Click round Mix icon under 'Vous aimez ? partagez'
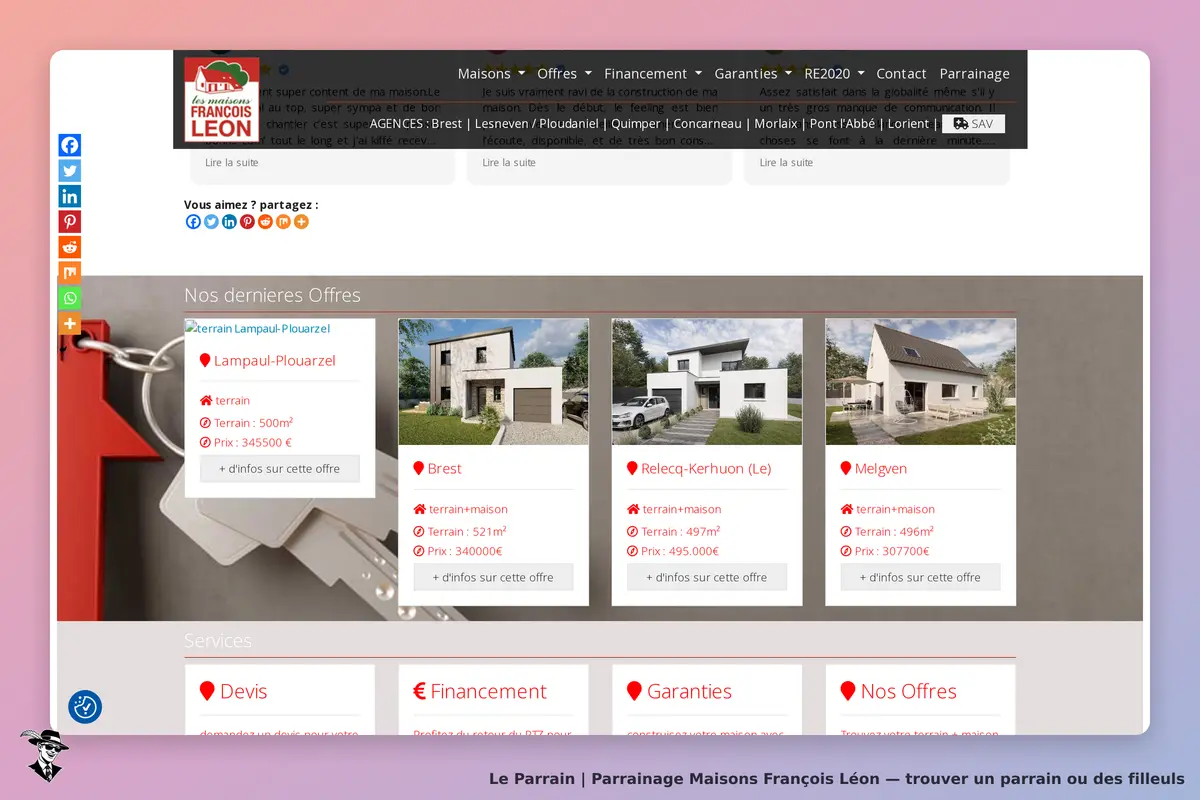 tap(284, 222)
